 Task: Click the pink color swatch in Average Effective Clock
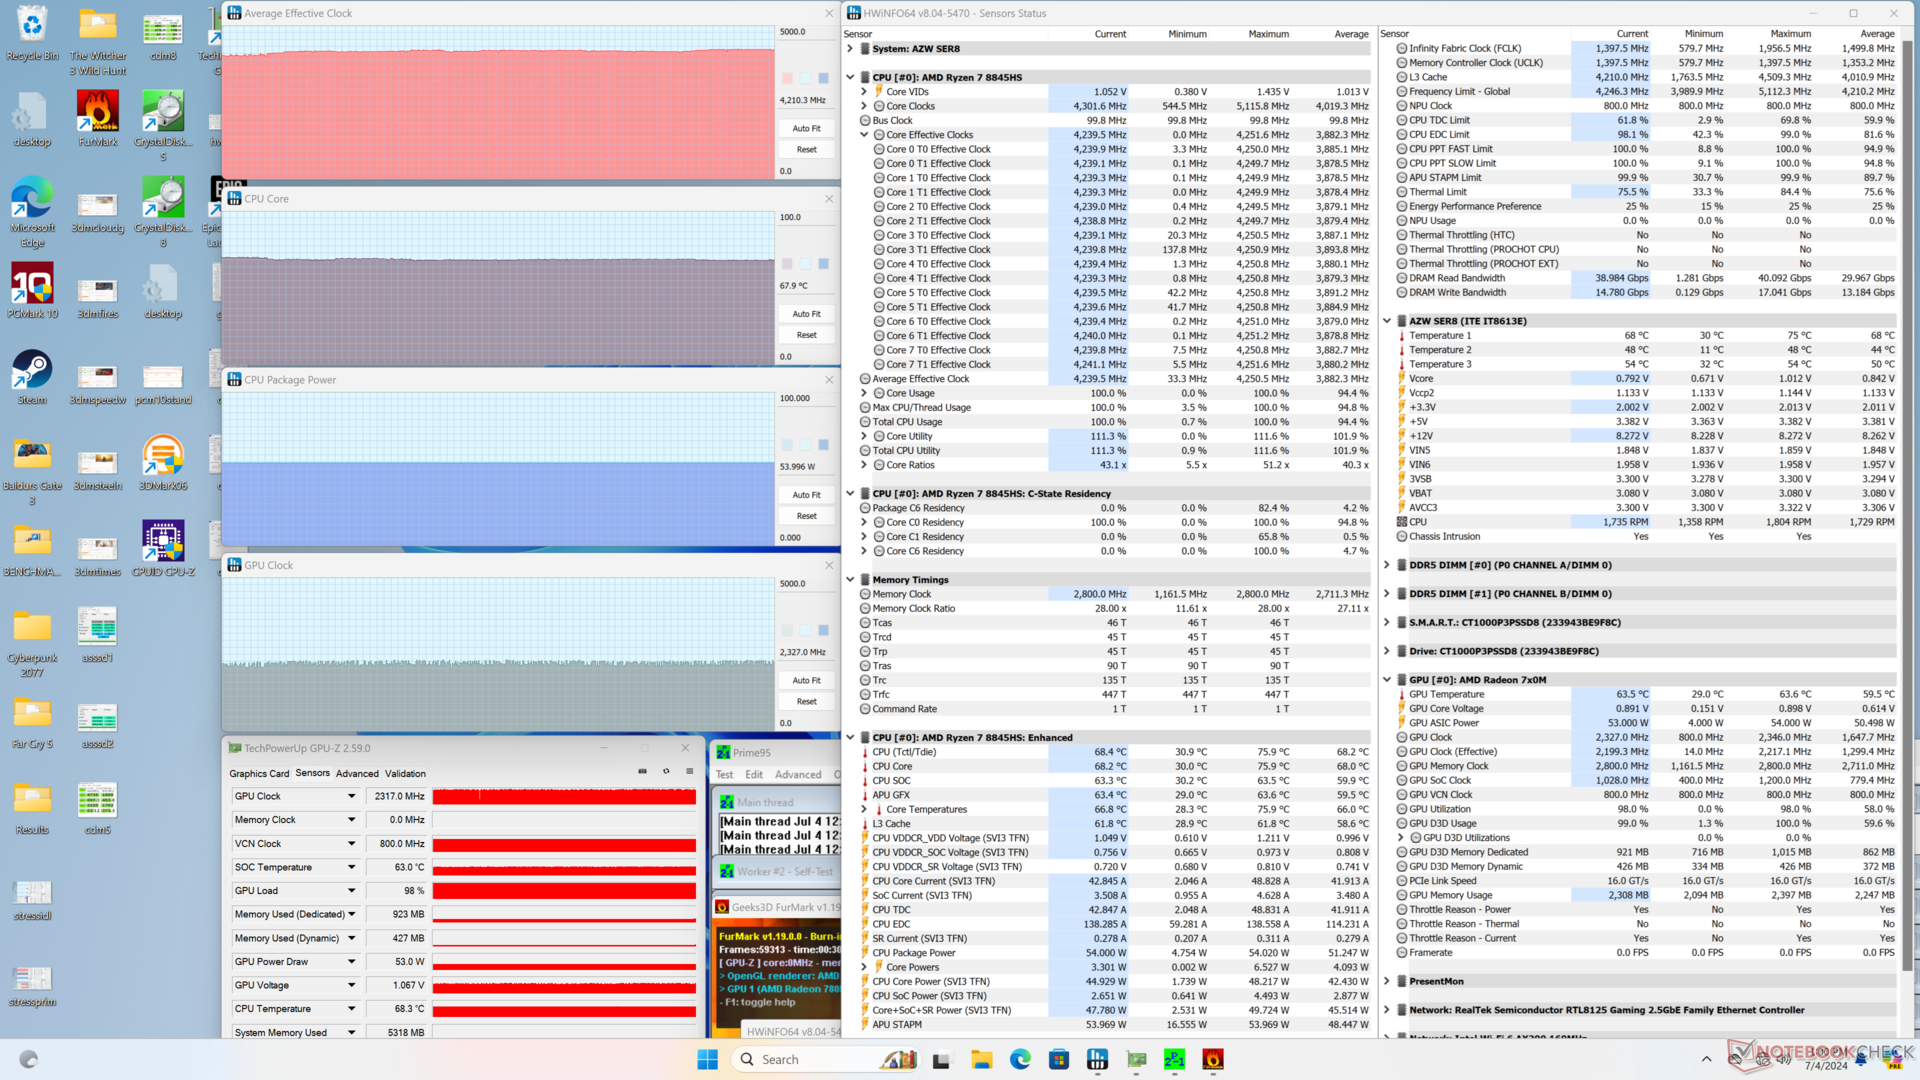click(787, 78)
